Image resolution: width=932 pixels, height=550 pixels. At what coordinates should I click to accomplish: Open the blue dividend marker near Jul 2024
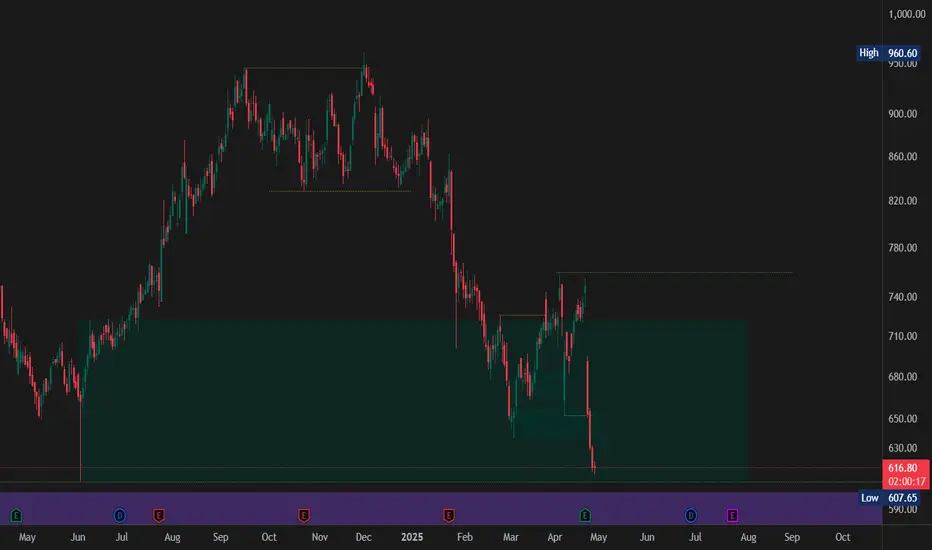[119, 515]
